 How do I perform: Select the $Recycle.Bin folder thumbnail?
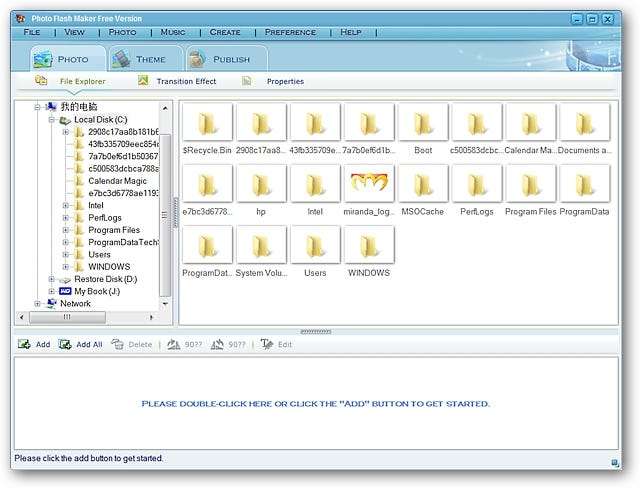click(x=207, y=122)
